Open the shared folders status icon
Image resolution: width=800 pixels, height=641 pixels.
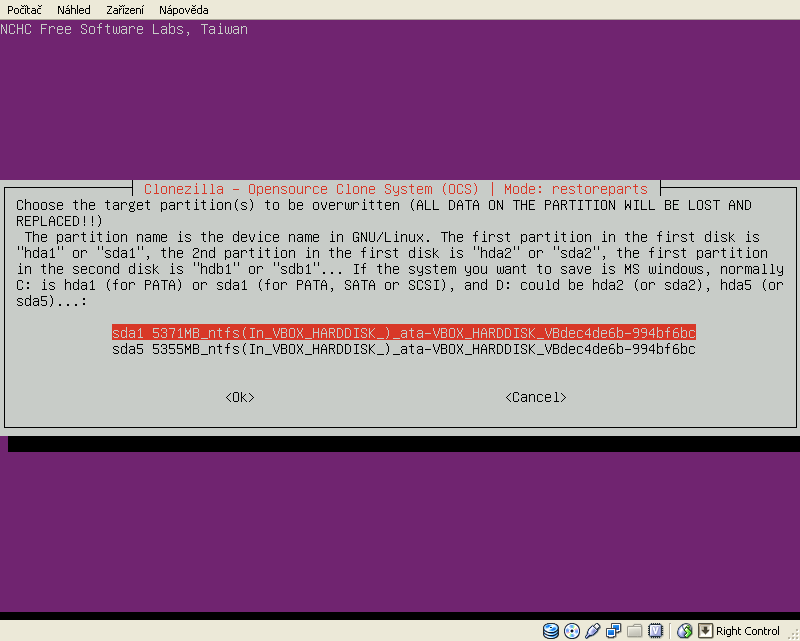pos(635,631)
